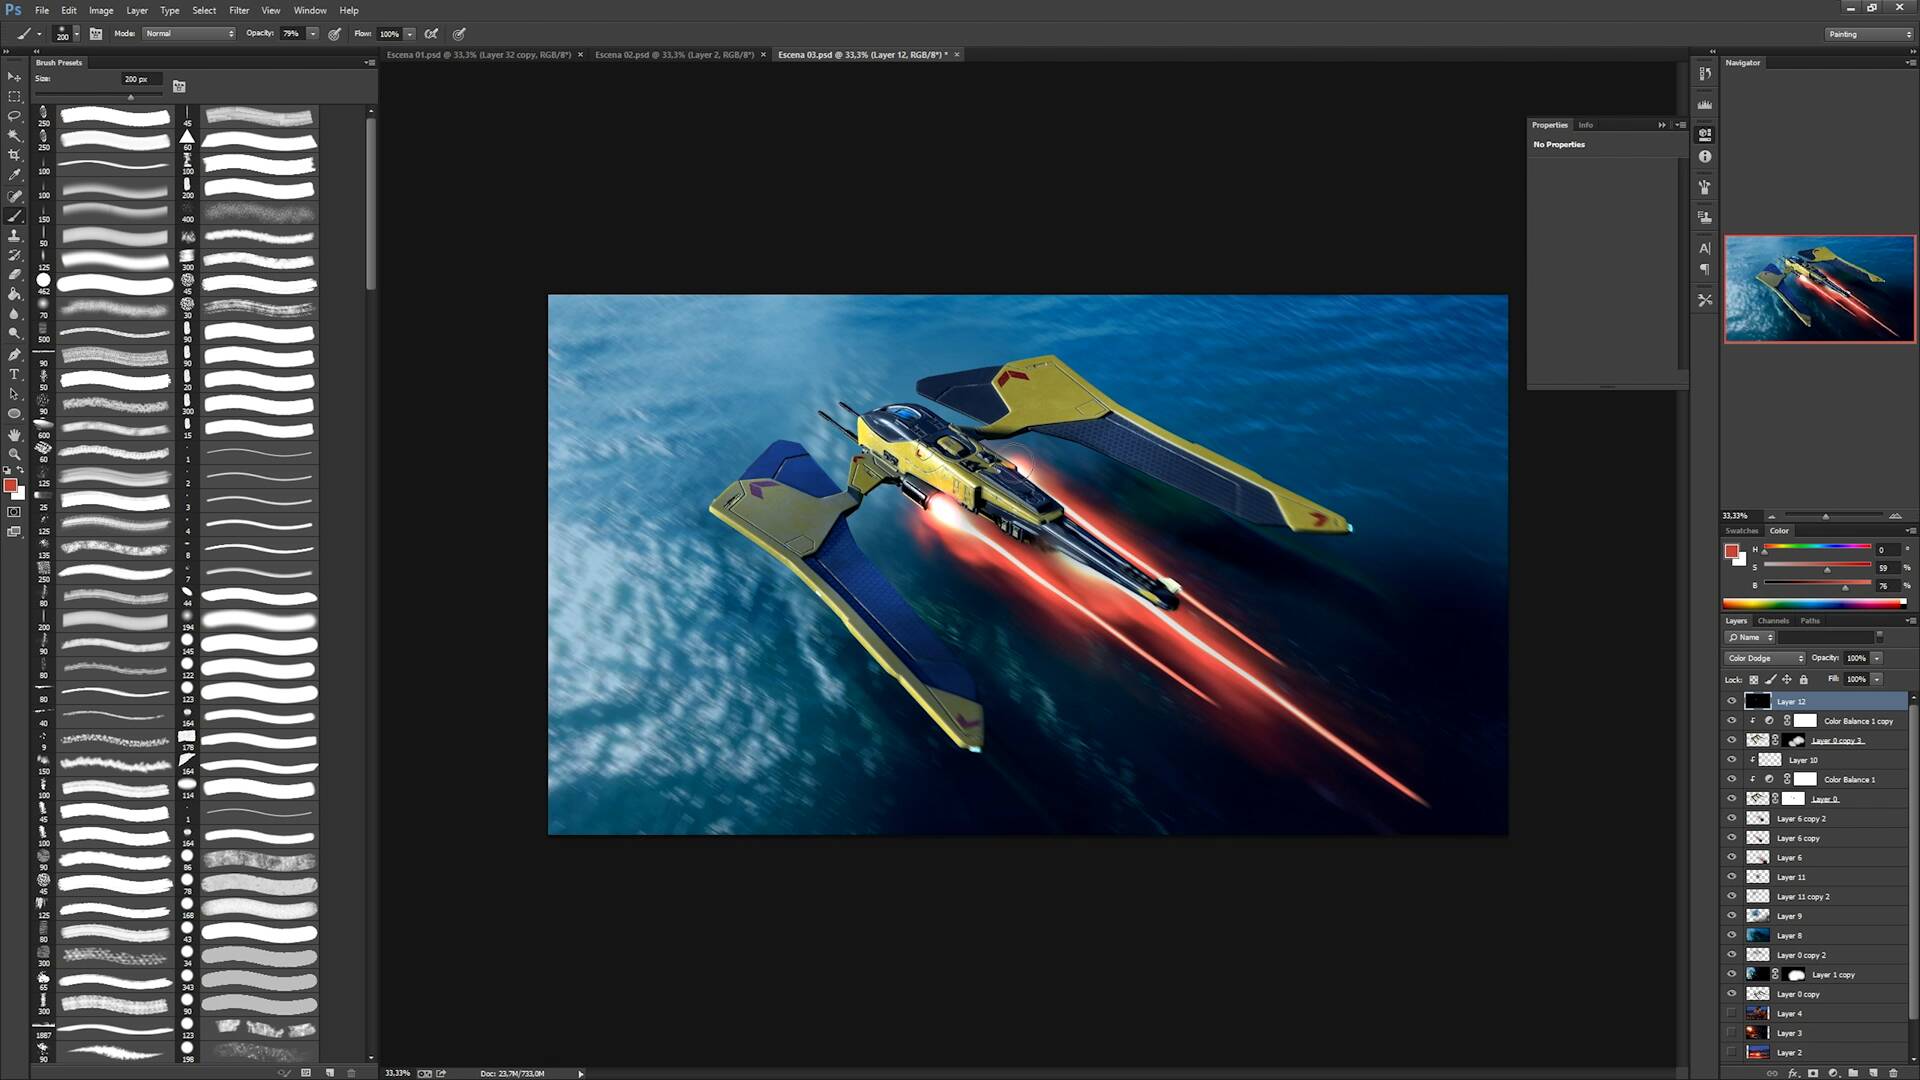1920x1080 pixels.
Task: Show hidden Layer 2
Action: (x=1732, y=1053)
